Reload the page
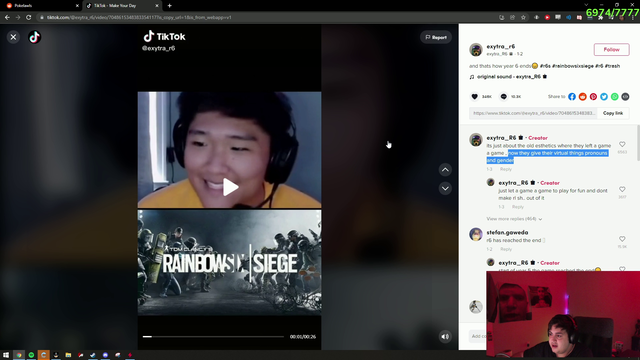The width and height of the screenshot is (640, 360). click(29, 18)
